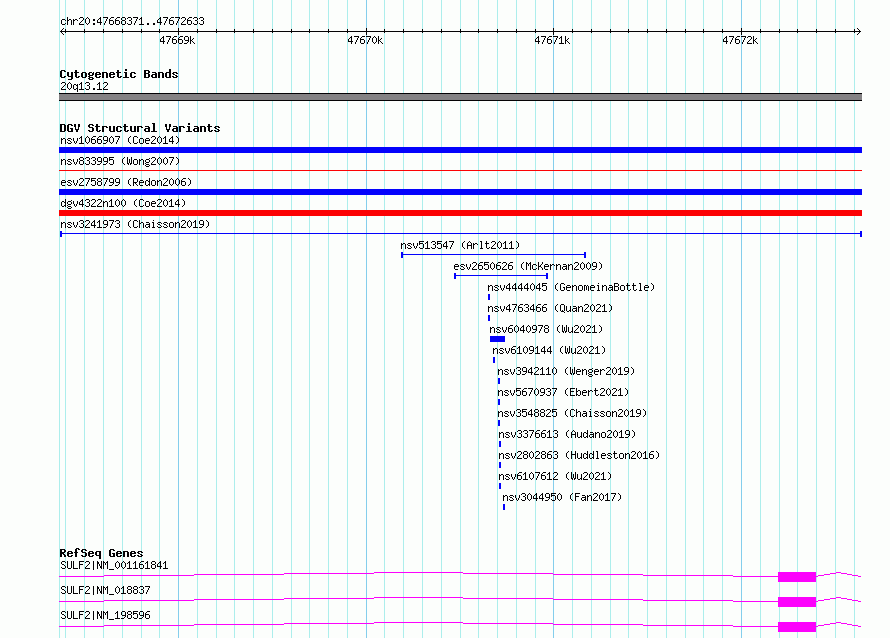Select the blue nsv1066907 variant bar
890x638 pixels.
point(460,150)
